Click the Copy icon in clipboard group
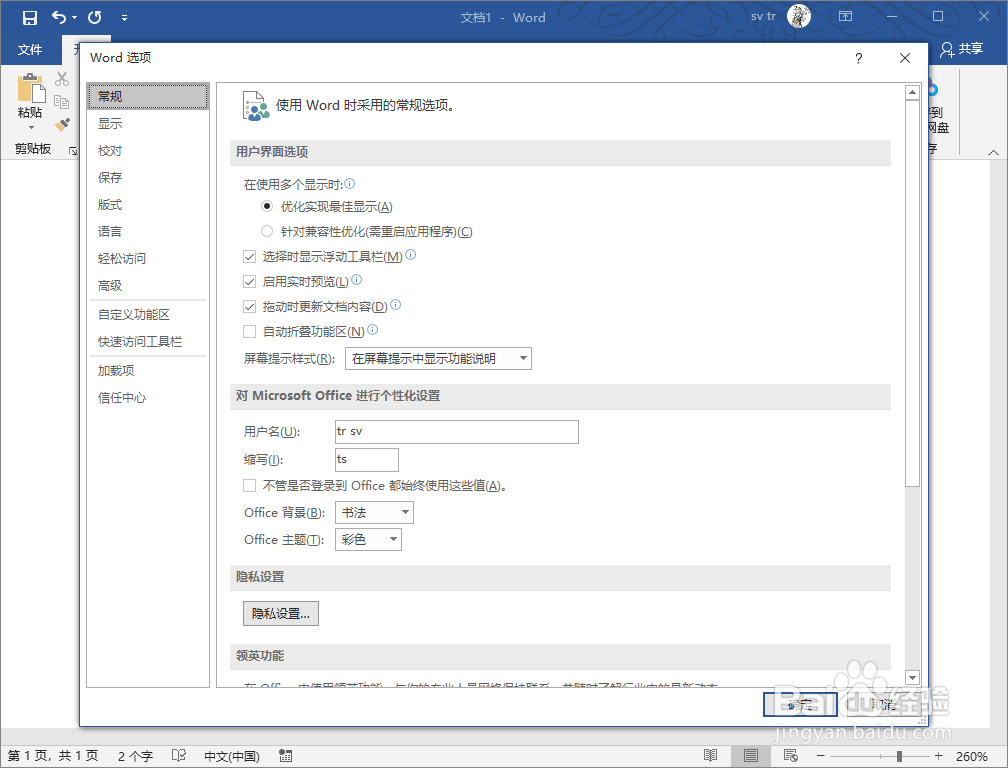Screen dimensions: 1008x768 coord(62,102)
